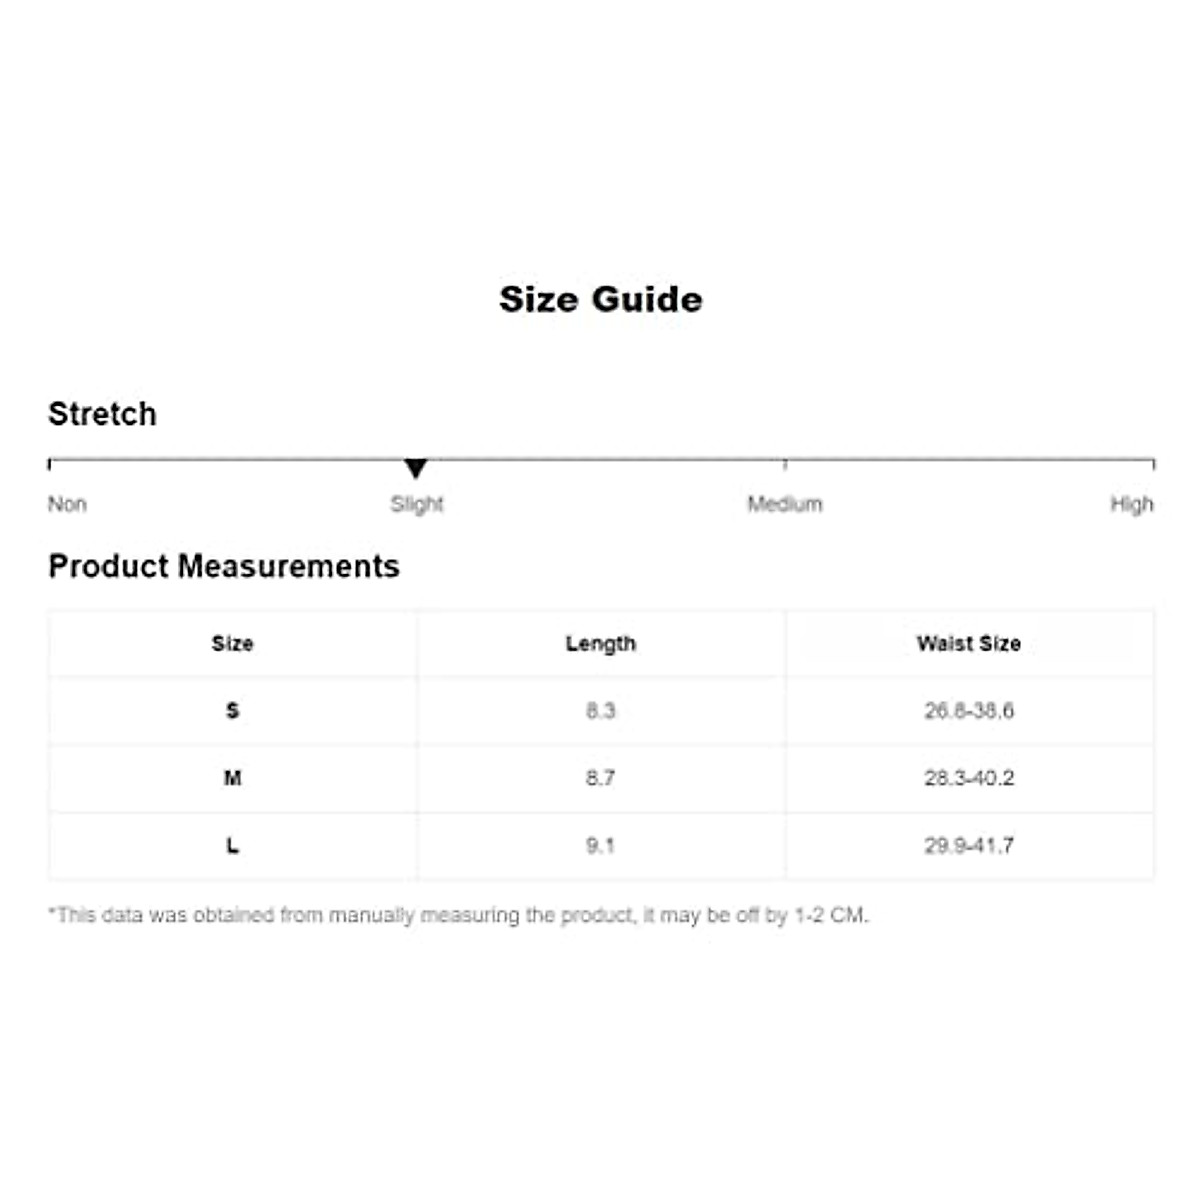The height and width of the screenshot is (1200, 1200).
Task: Click the black triangle stretch indicator
Action: click(416, 468)
